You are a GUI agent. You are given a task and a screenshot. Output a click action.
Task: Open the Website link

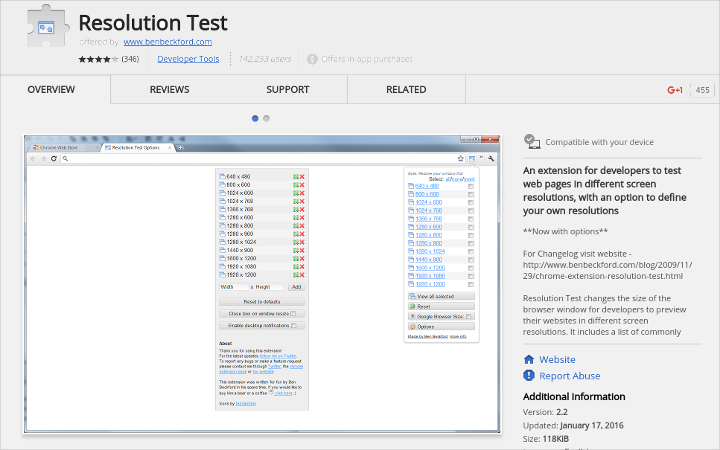557,360
